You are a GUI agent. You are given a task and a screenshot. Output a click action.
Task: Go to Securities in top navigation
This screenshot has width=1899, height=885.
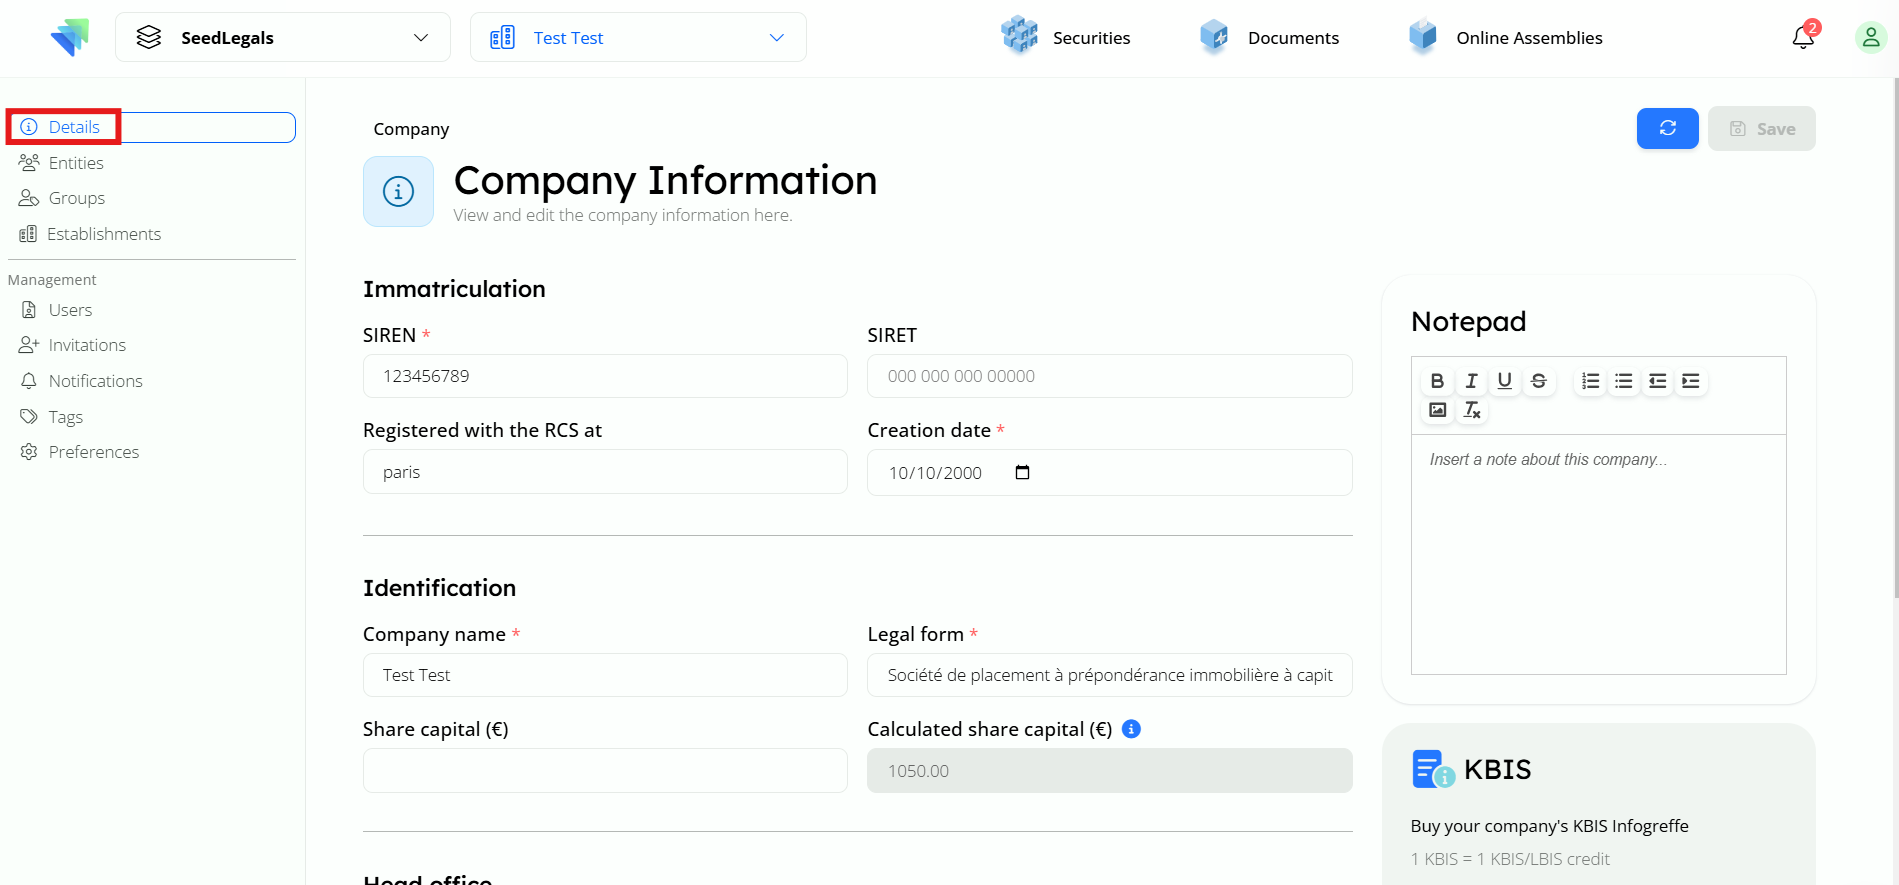click(x=1066, y=38)
